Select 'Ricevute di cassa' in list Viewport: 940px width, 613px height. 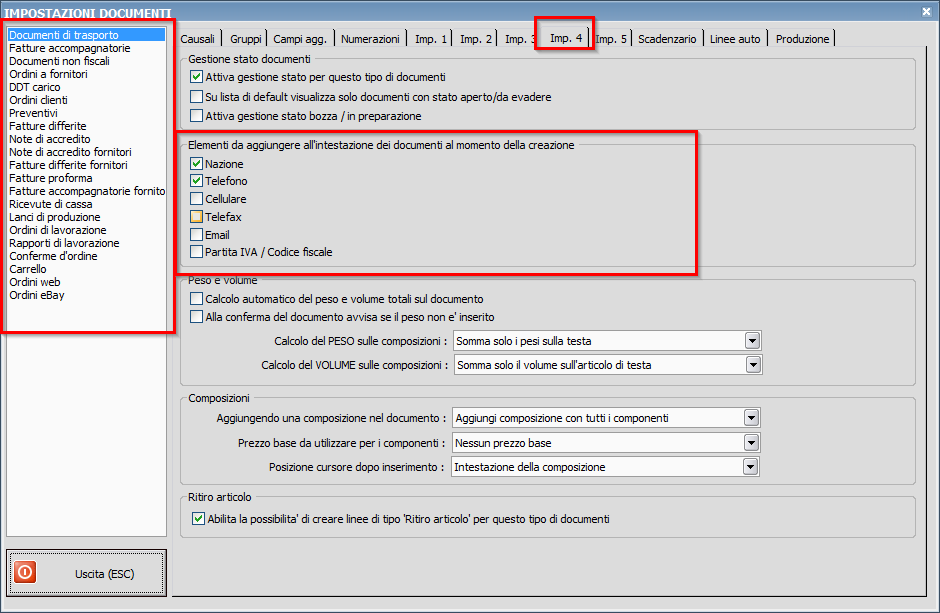pos(86,204)
